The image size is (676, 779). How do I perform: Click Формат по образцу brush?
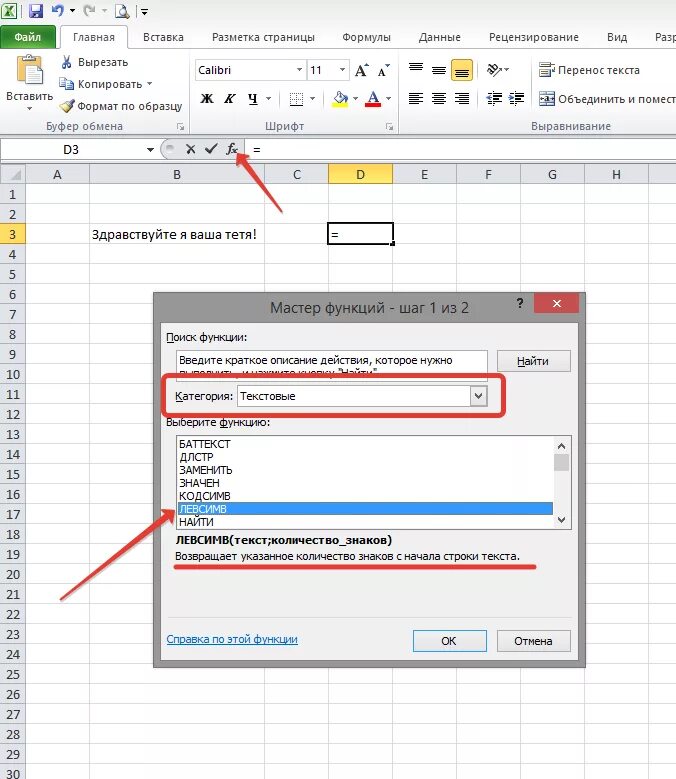[x=121, y=106]
